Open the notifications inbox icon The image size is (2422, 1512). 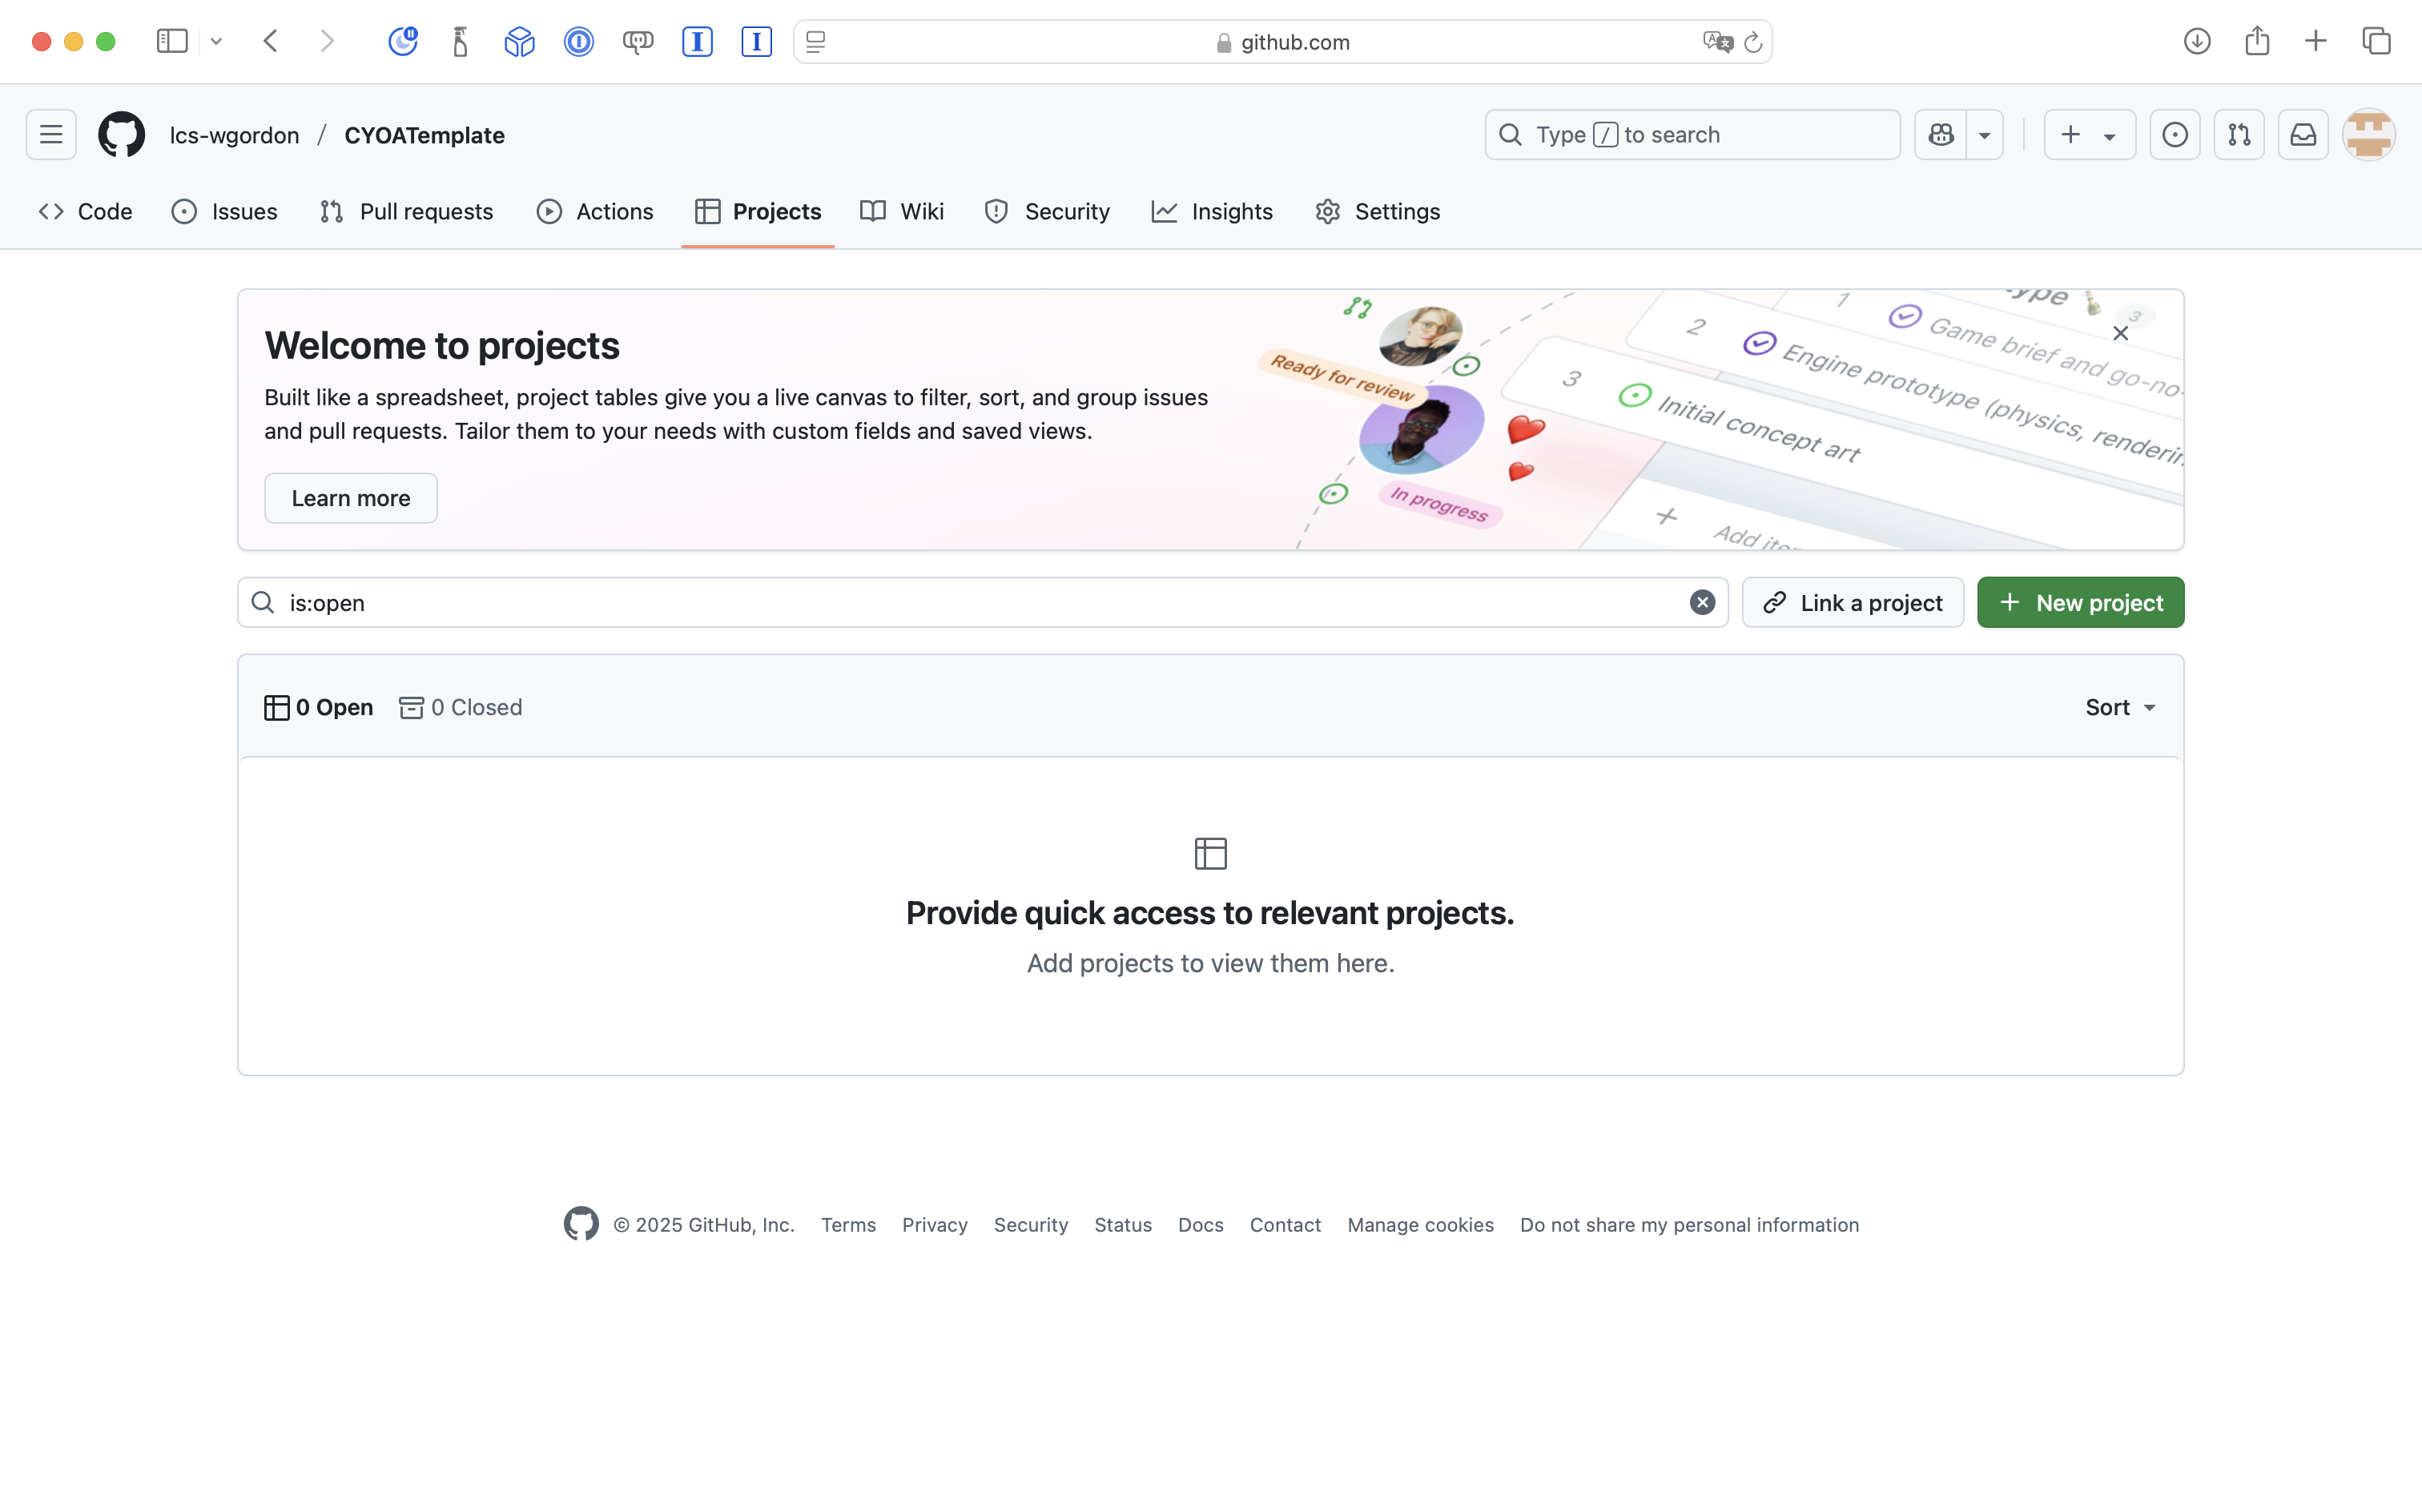pos(2303,135)
